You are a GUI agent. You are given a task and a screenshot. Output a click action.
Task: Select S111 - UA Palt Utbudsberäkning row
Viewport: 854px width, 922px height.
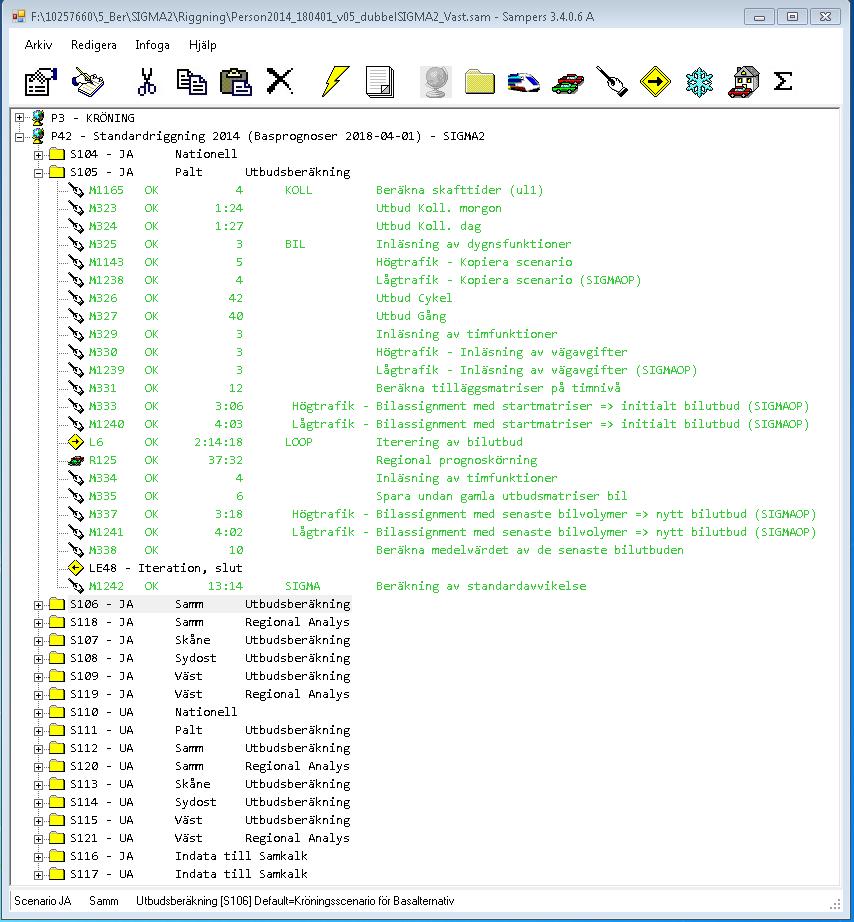click(210, 730)
